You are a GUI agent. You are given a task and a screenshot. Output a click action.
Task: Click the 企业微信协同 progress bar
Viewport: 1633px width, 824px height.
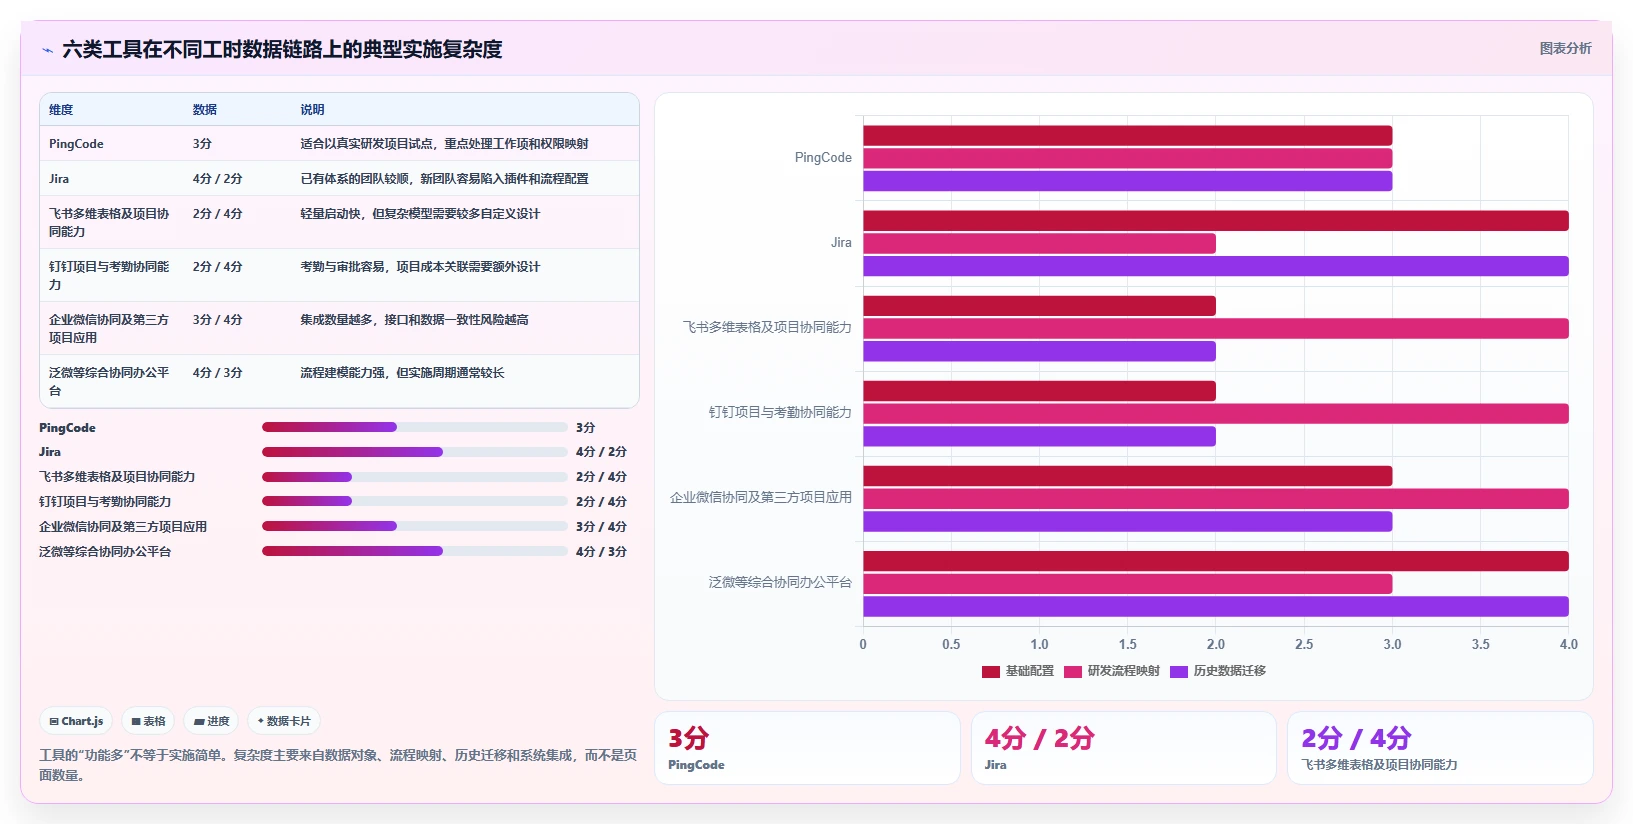pyautogui.click(x=414, y=526)
